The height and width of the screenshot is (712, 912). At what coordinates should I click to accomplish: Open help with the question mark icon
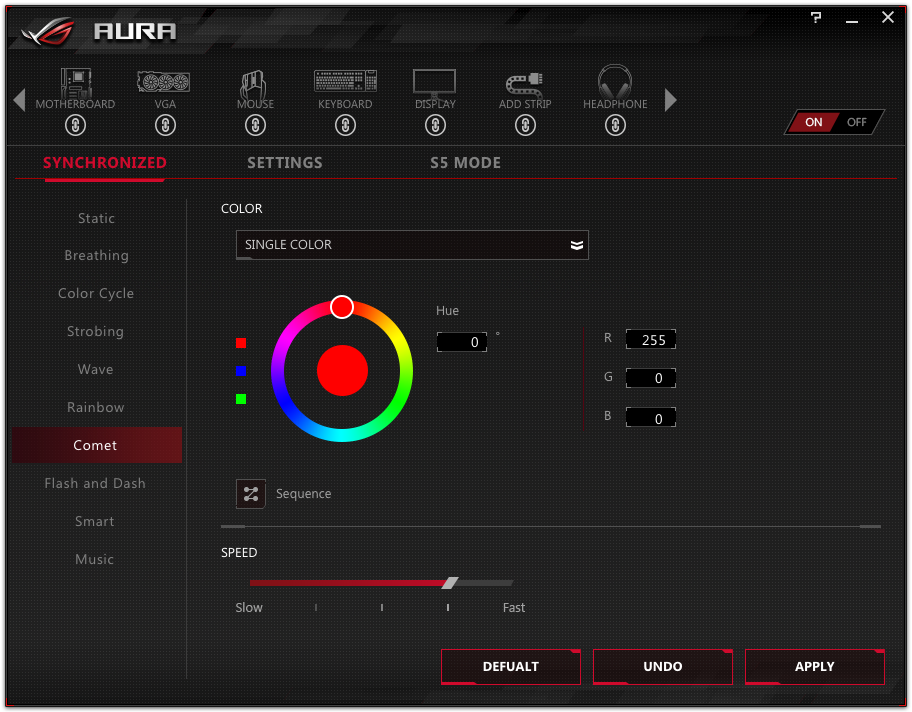click(816, 17)
